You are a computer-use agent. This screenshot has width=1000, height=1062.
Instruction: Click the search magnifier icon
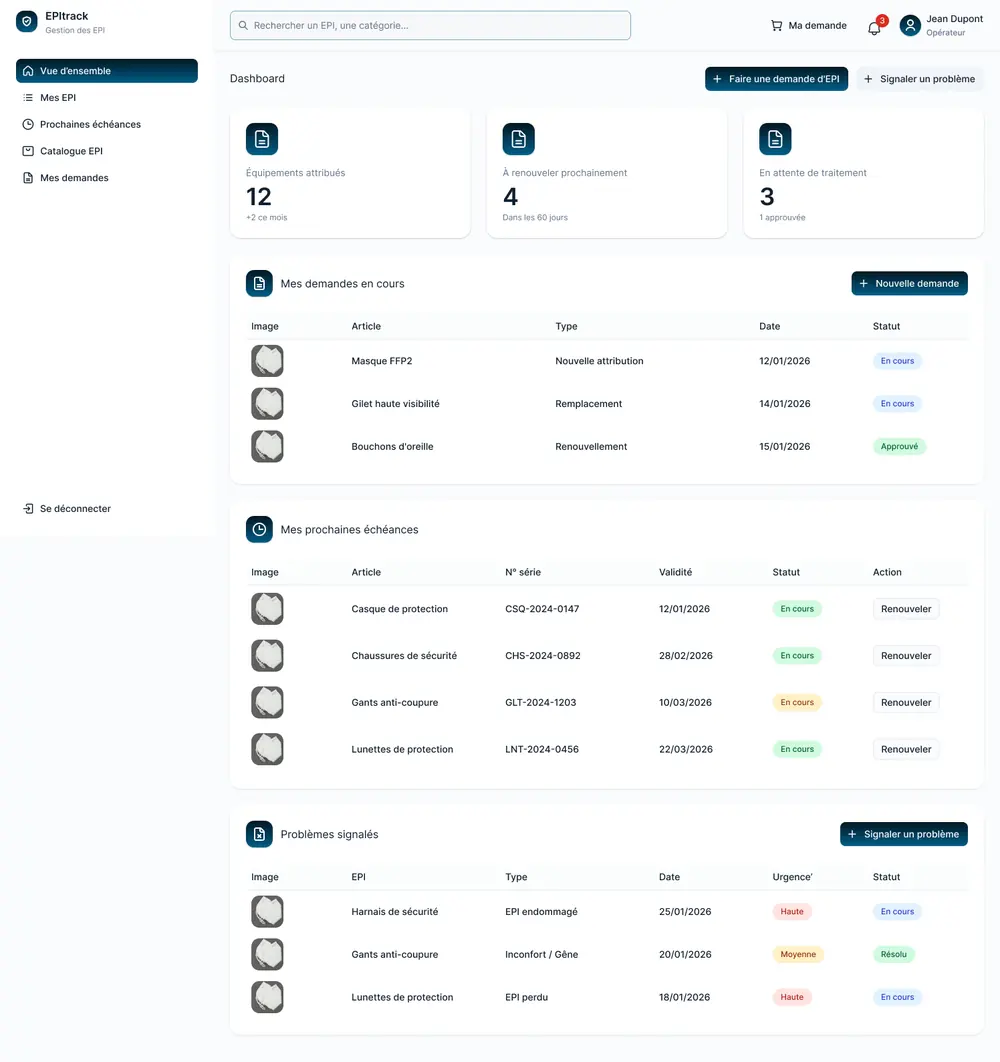(x=243, y=26)
